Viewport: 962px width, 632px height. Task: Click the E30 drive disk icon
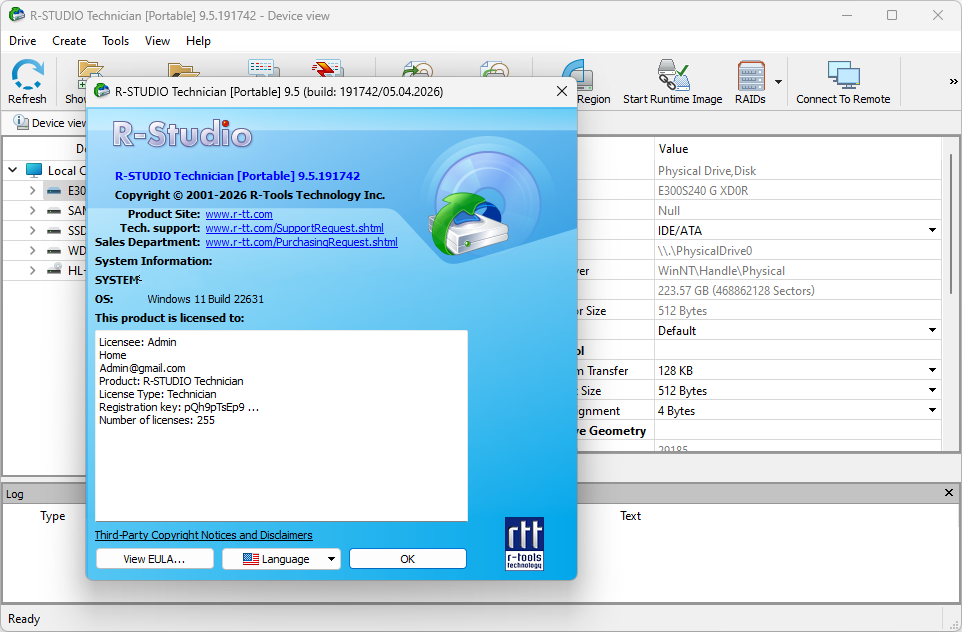point(54,191)
